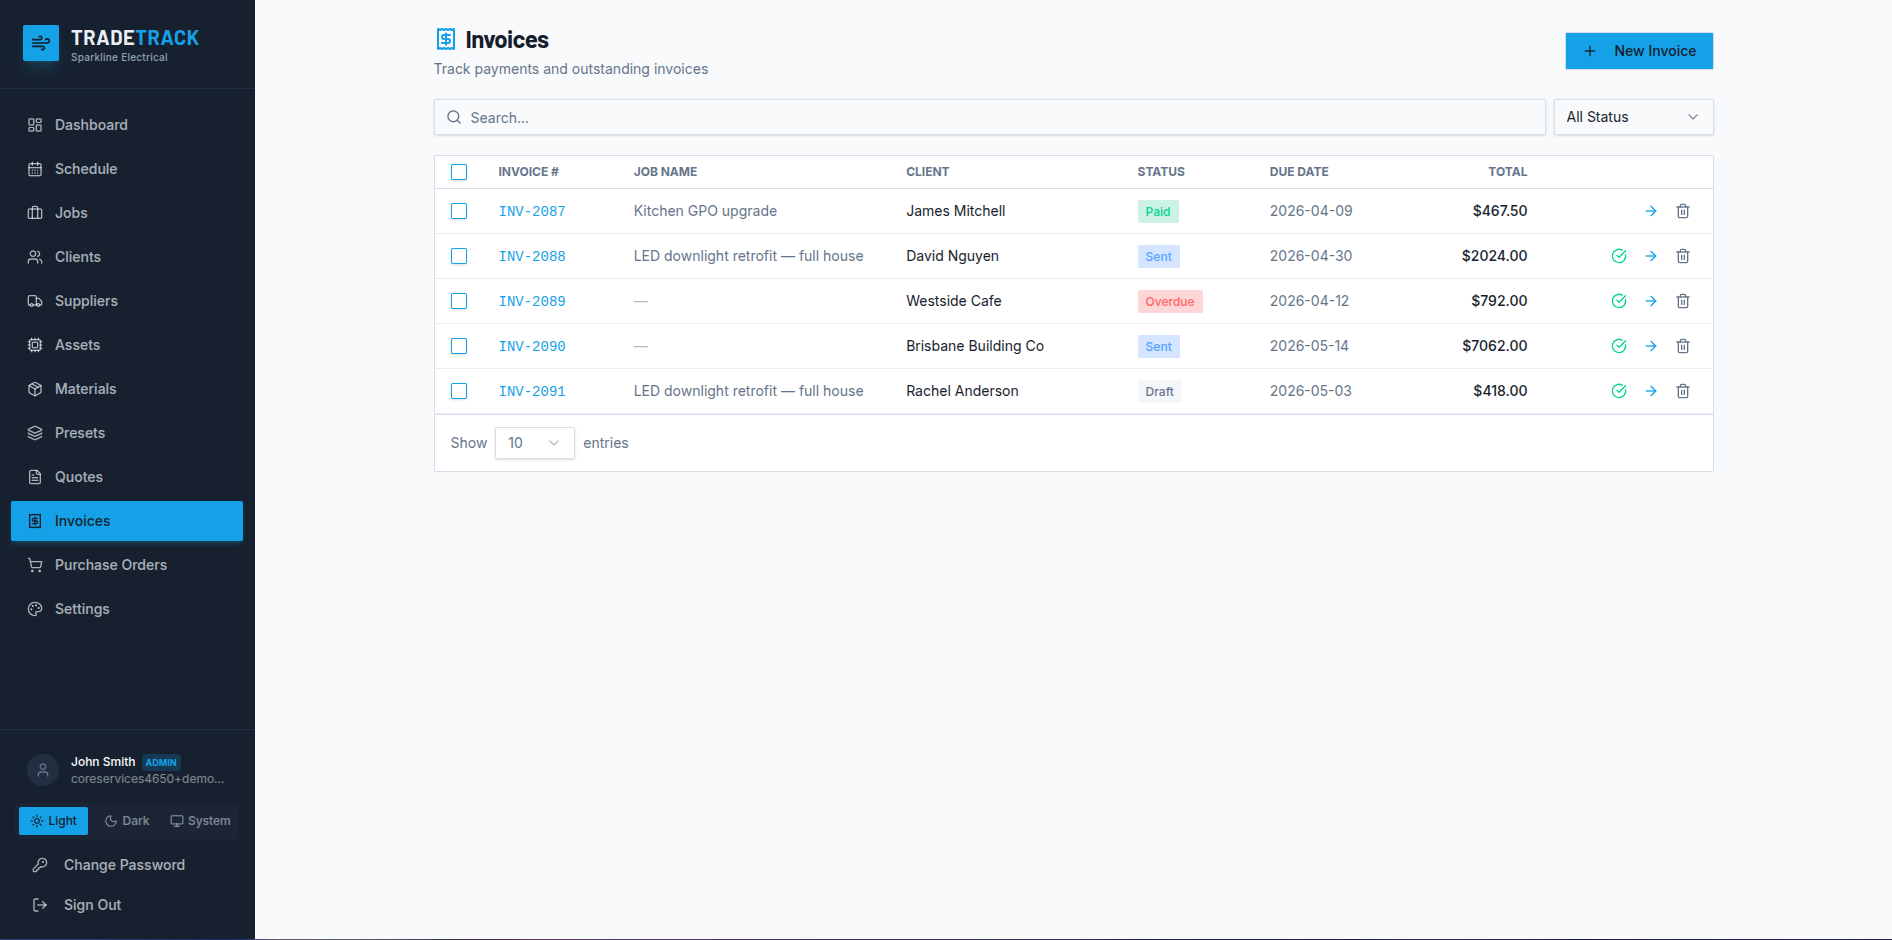
Task: Switch theme to System
Action: (200, 821)
